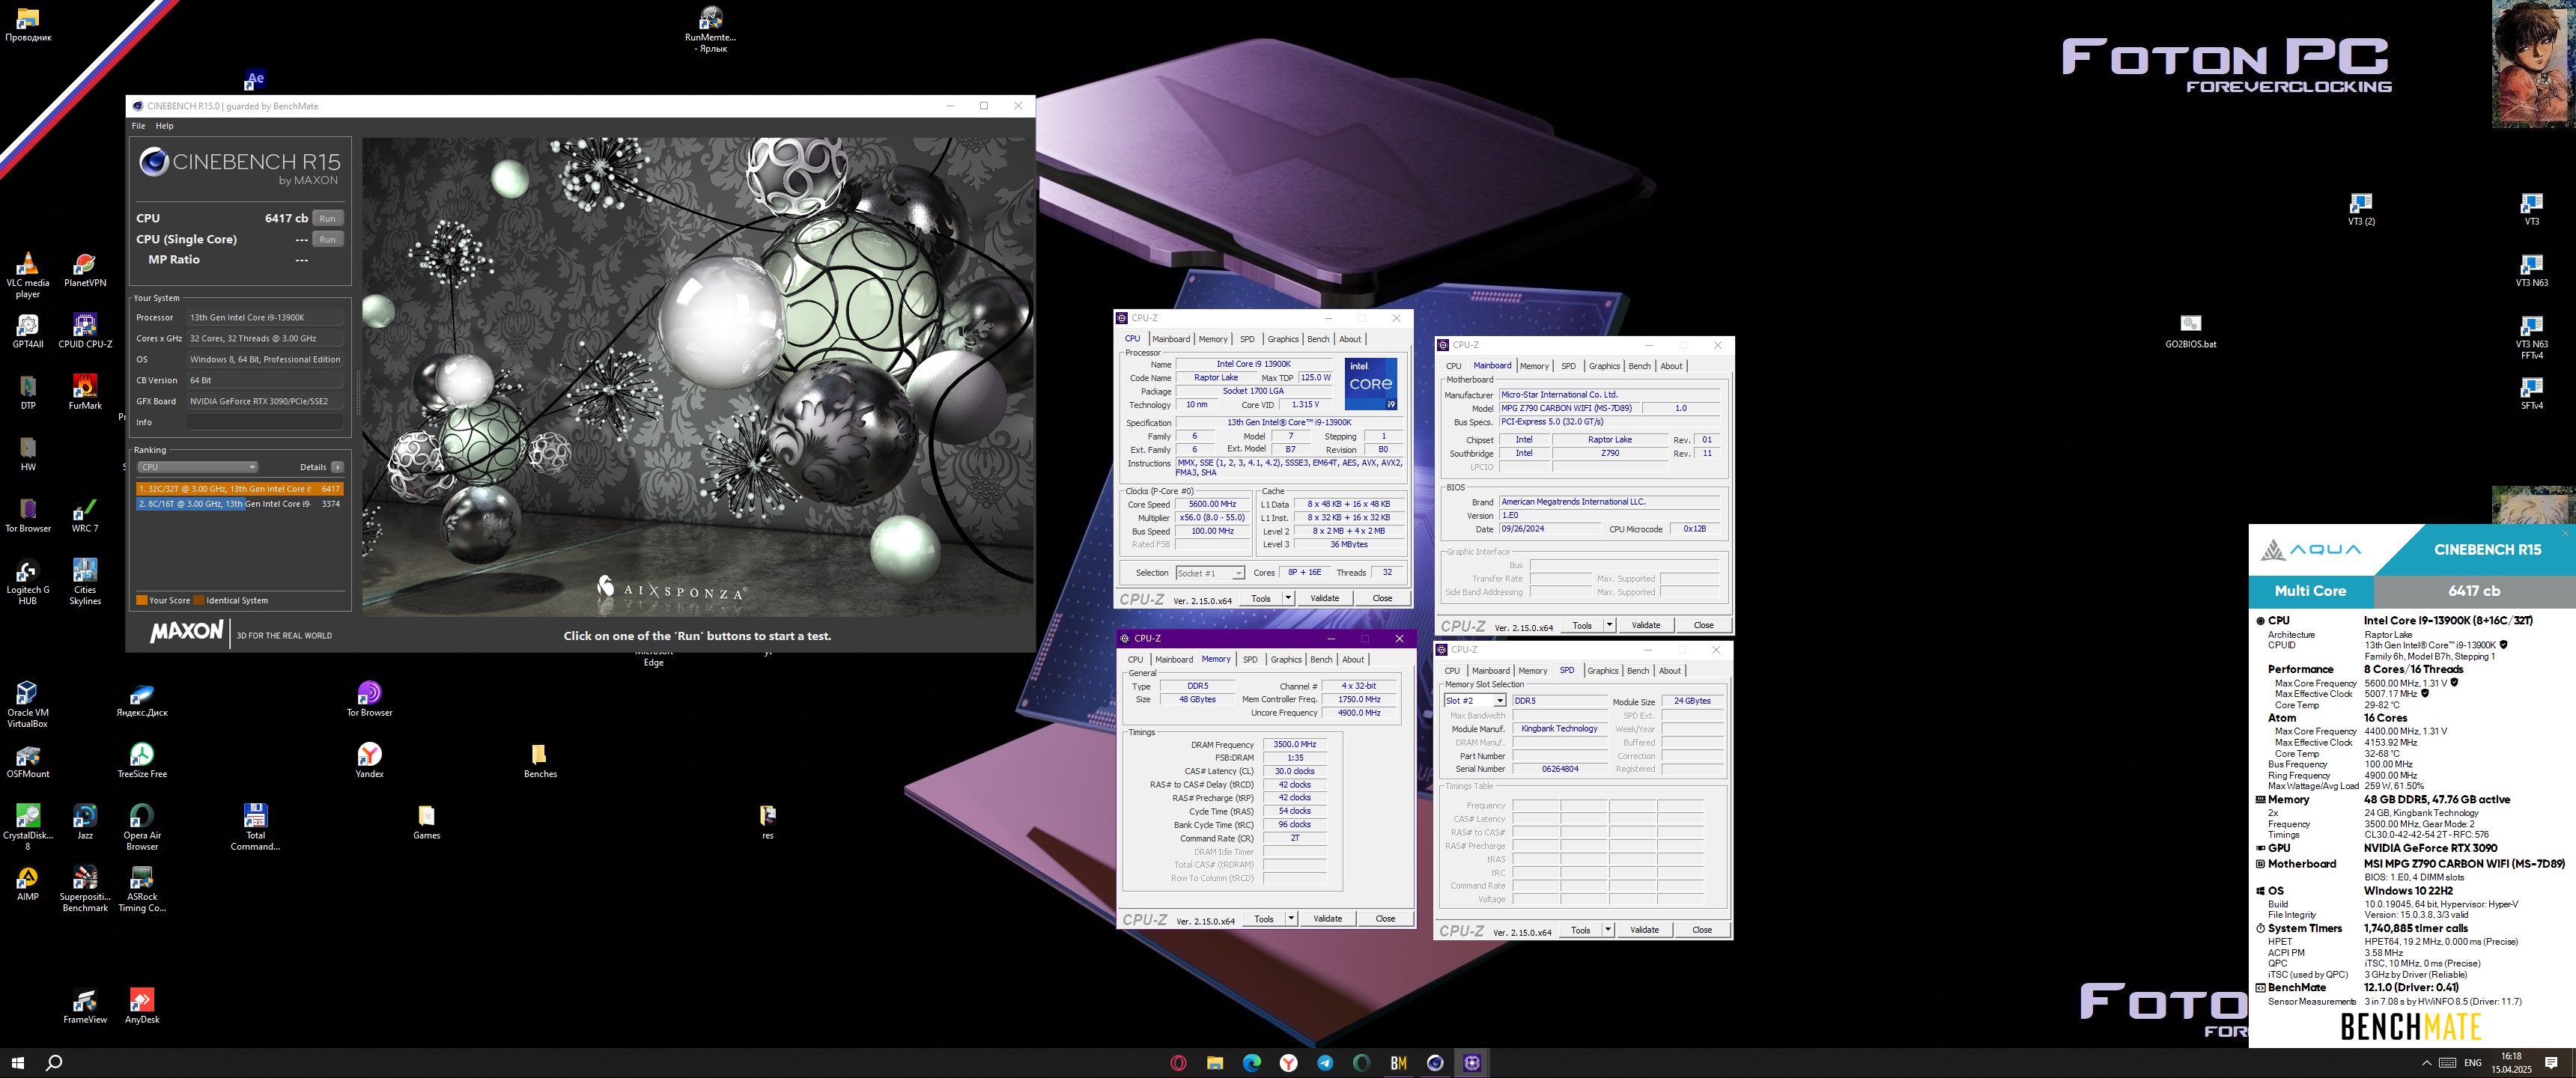Open Oracle VM VirtualBox shortcut
Screen dimensions: 2576x1078
(x=28, y=704)
